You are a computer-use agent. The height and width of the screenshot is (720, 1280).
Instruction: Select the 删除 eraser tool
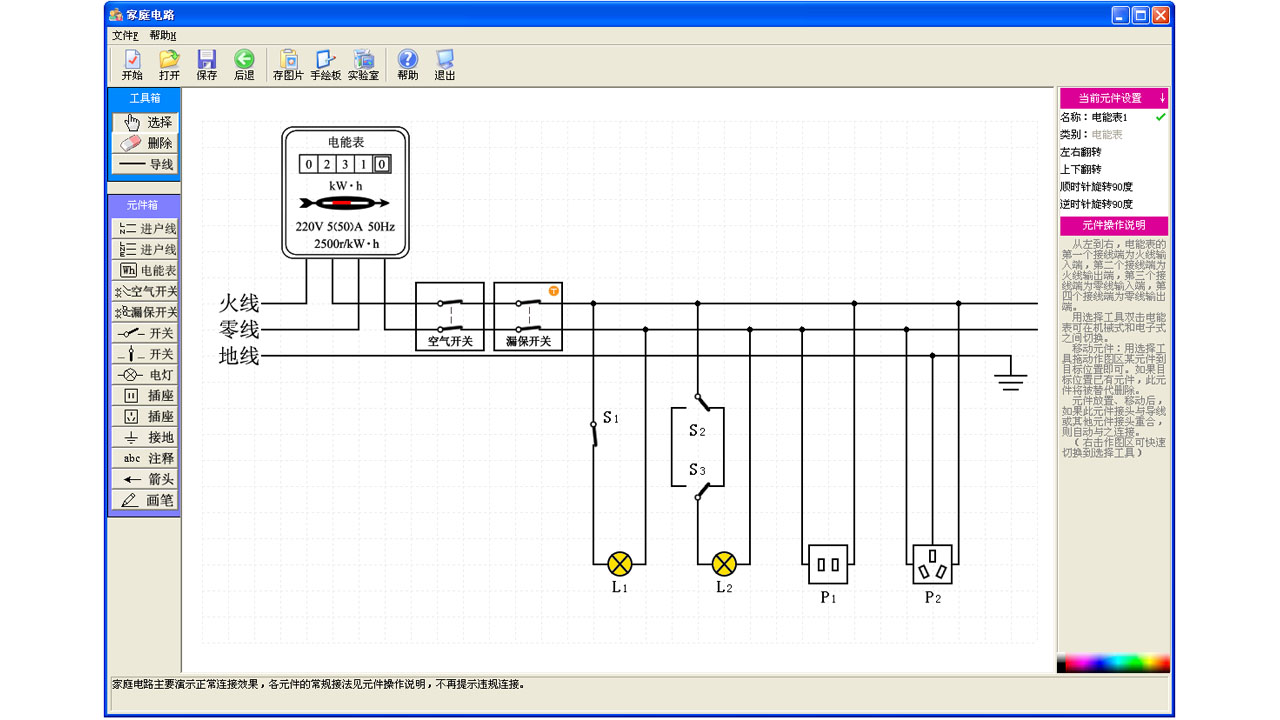point(145,143)
